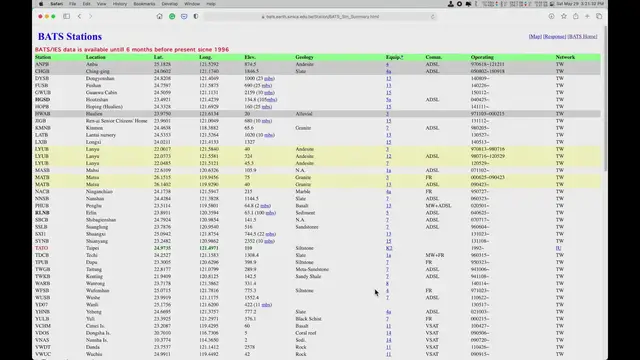The image size is (640, 360).
Task: Open the Help menu
Action: (x=211, y=4)
